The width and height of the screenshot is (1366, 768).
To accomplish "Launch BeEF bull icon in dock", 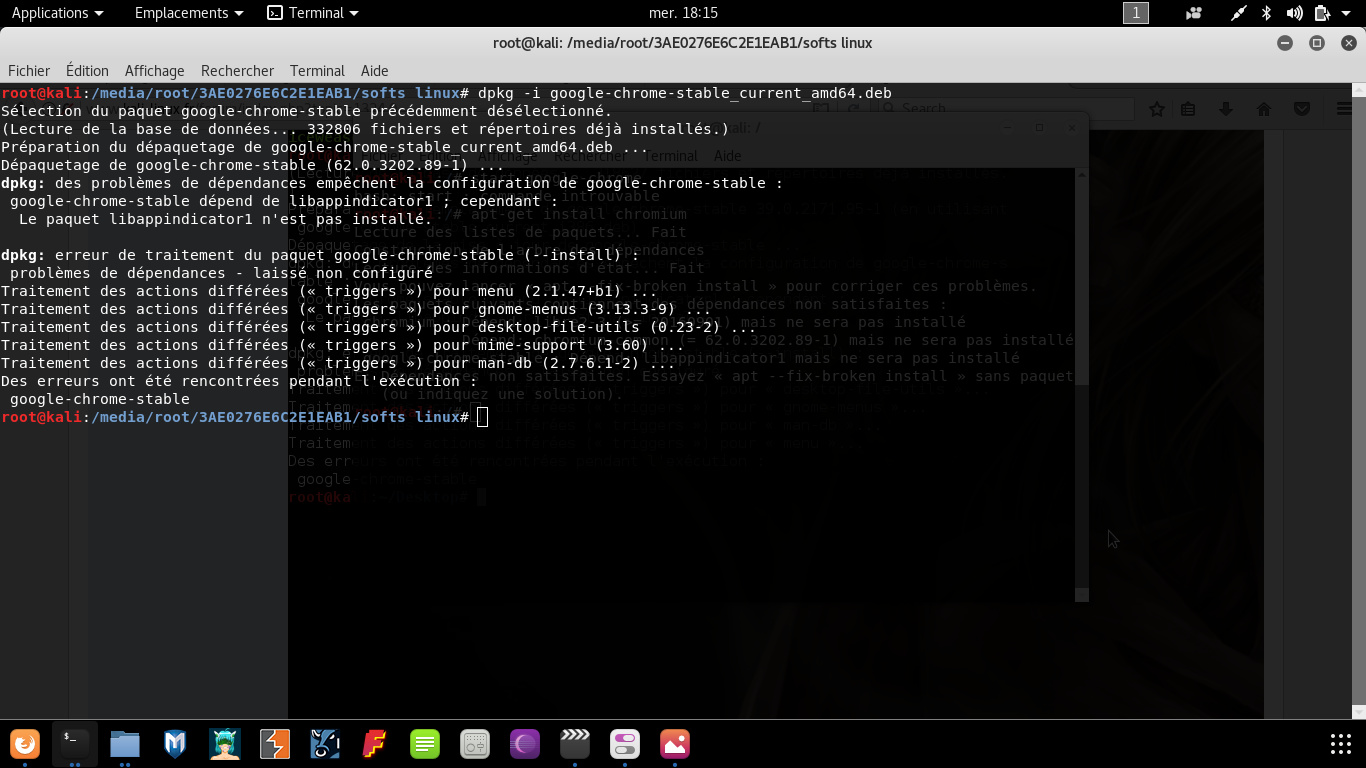I will (x=325, y=744).
